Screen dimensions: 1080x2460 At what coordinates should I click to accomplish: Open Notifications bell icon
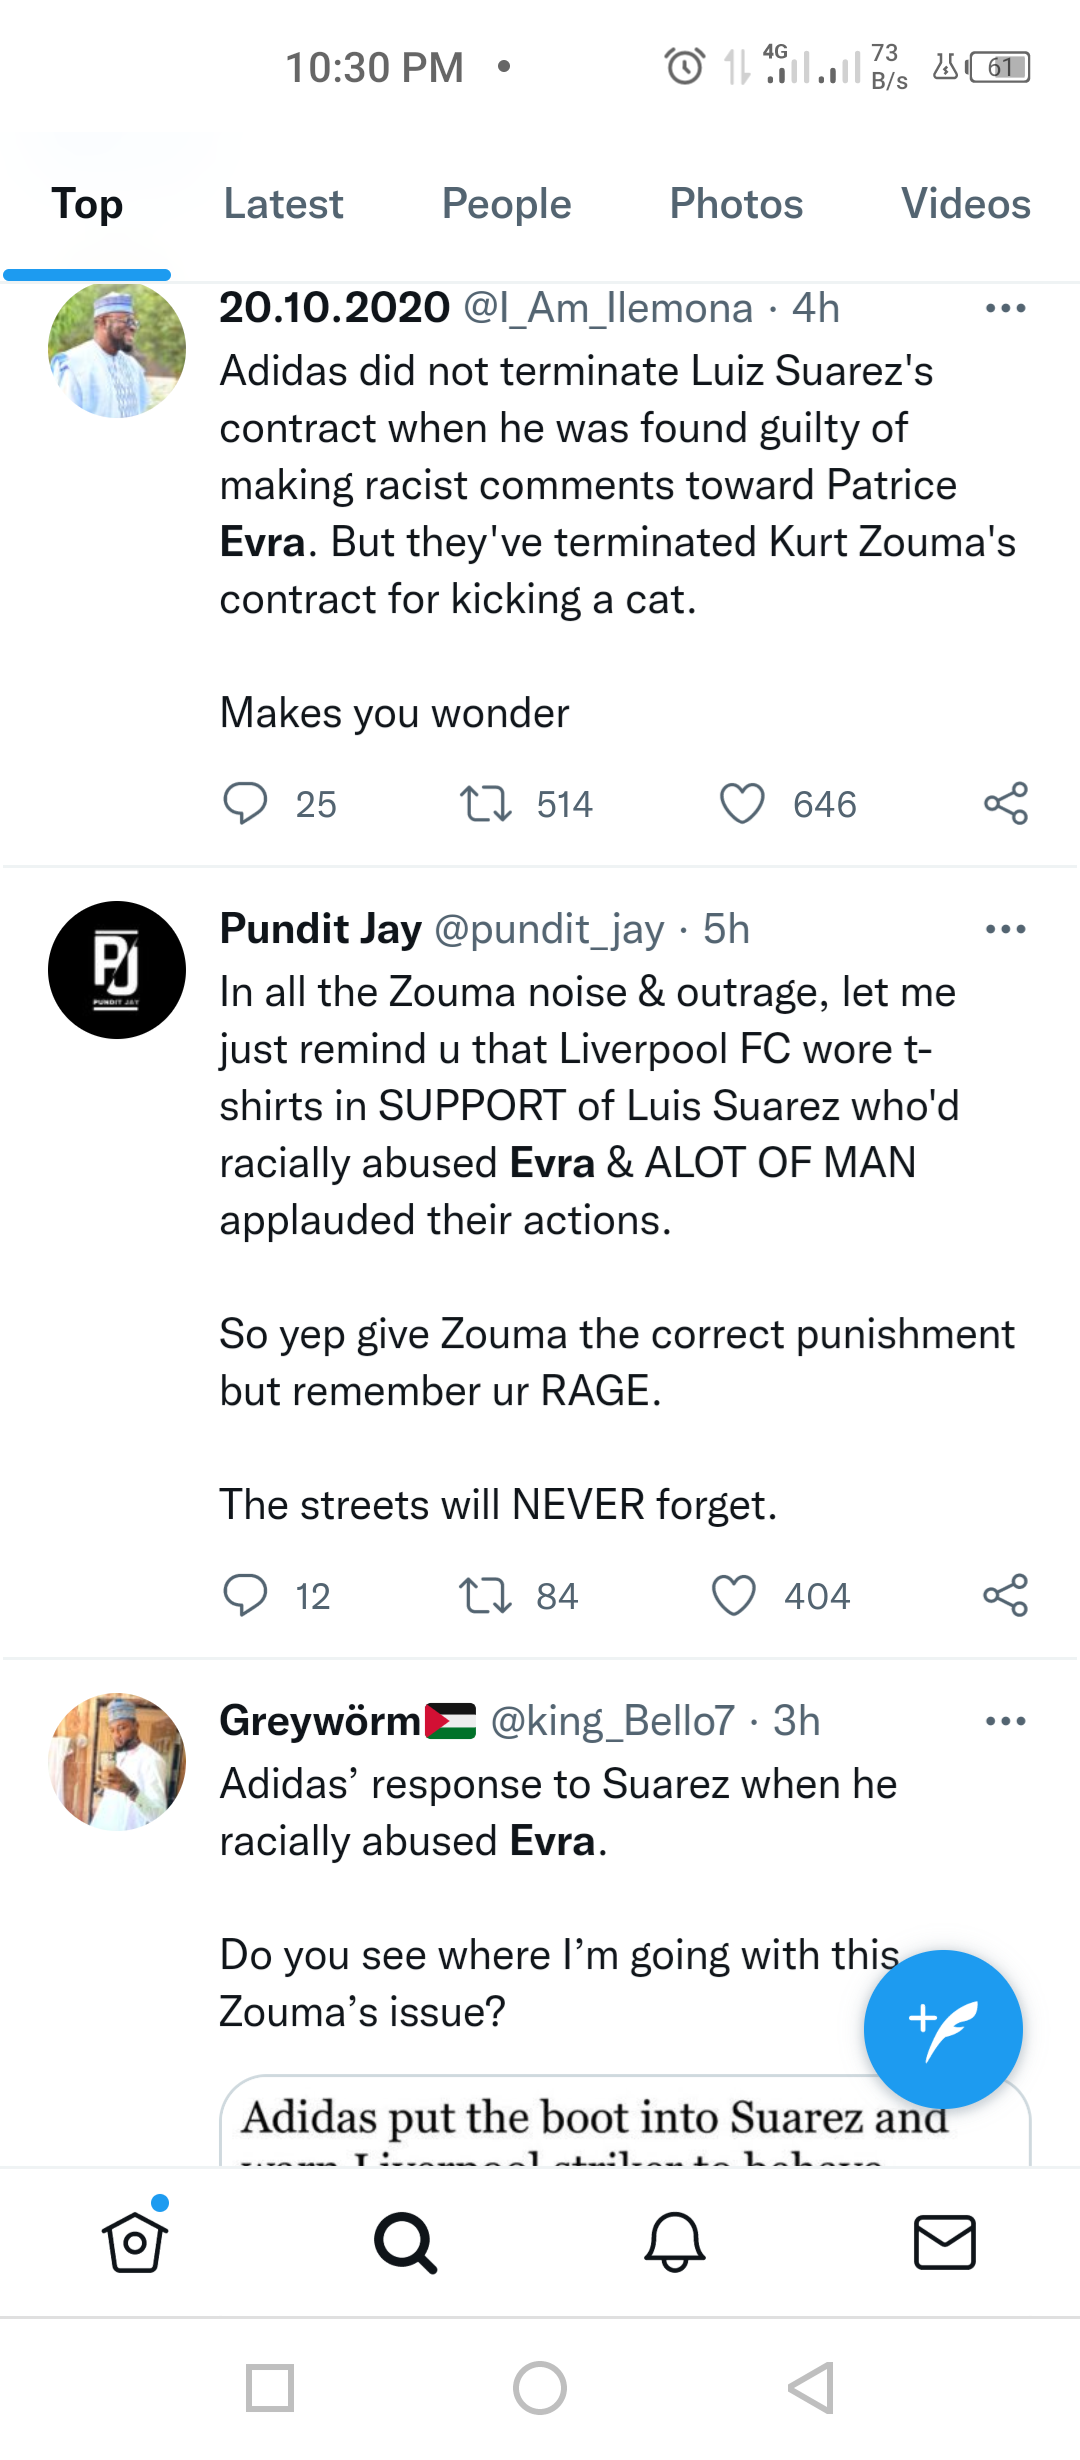[675, 2243]
